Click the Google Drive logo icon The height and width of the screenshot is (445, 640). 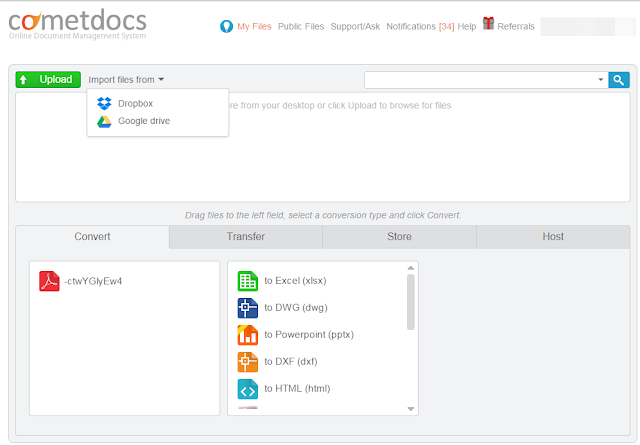tap(104, 122)
